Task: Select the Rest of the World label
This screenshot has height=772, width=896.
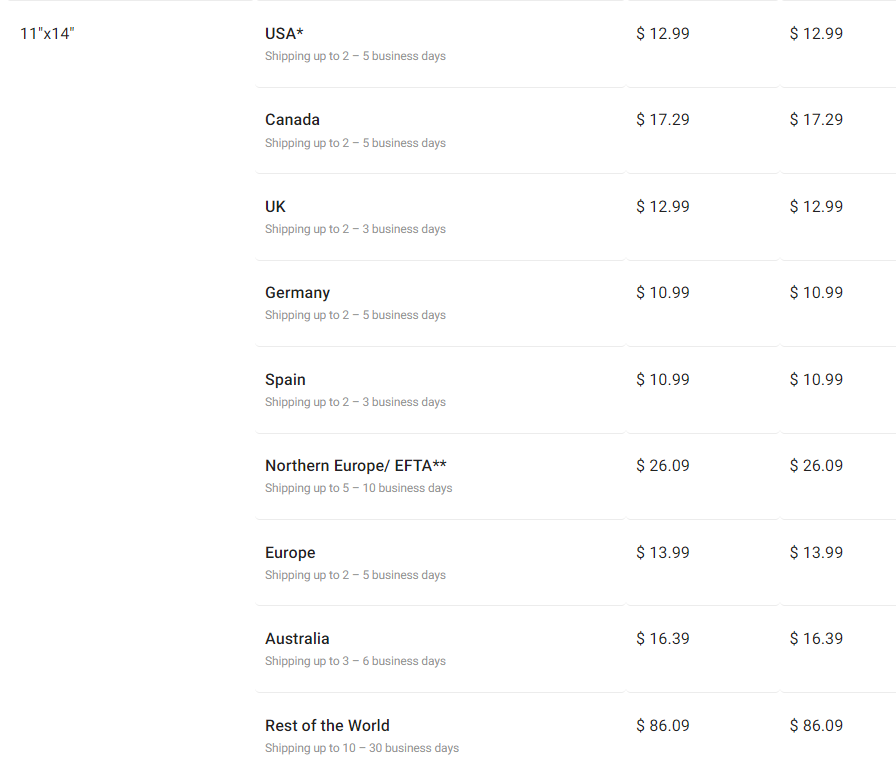Action: [327, 725]
